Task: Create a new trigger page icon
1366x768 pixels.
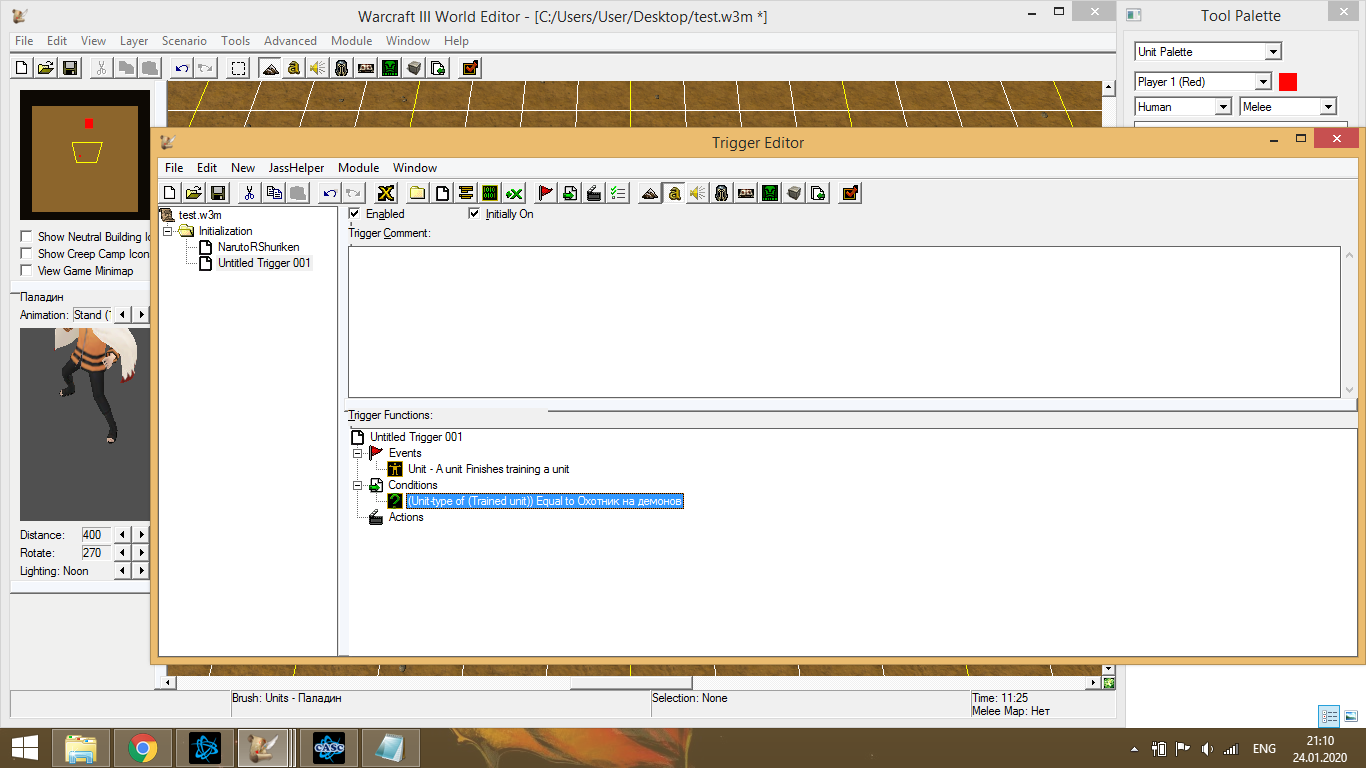Action: pos(442,193)
